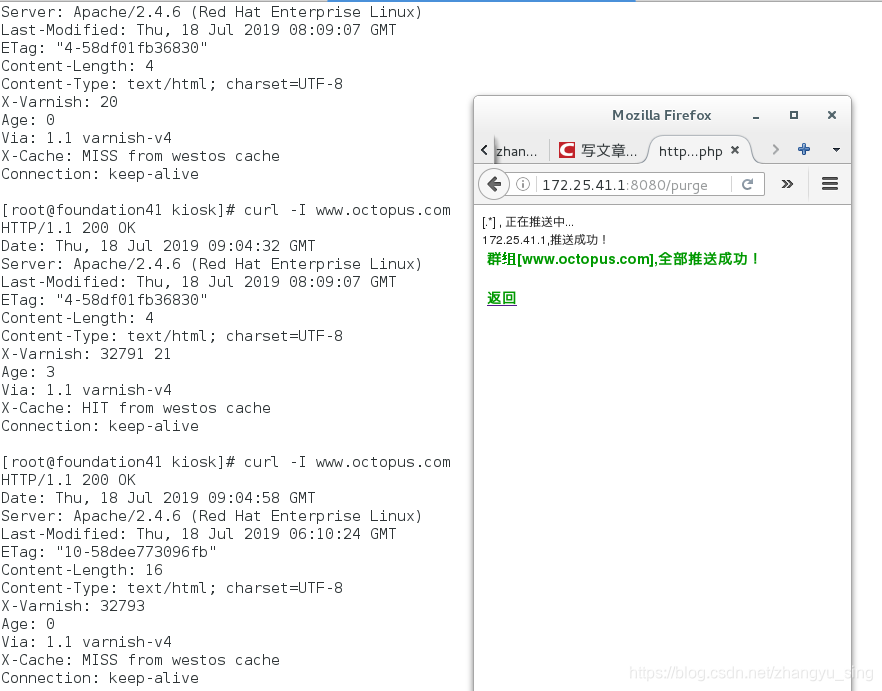Open the Firefox hamburger menu

tap(830, 184)
